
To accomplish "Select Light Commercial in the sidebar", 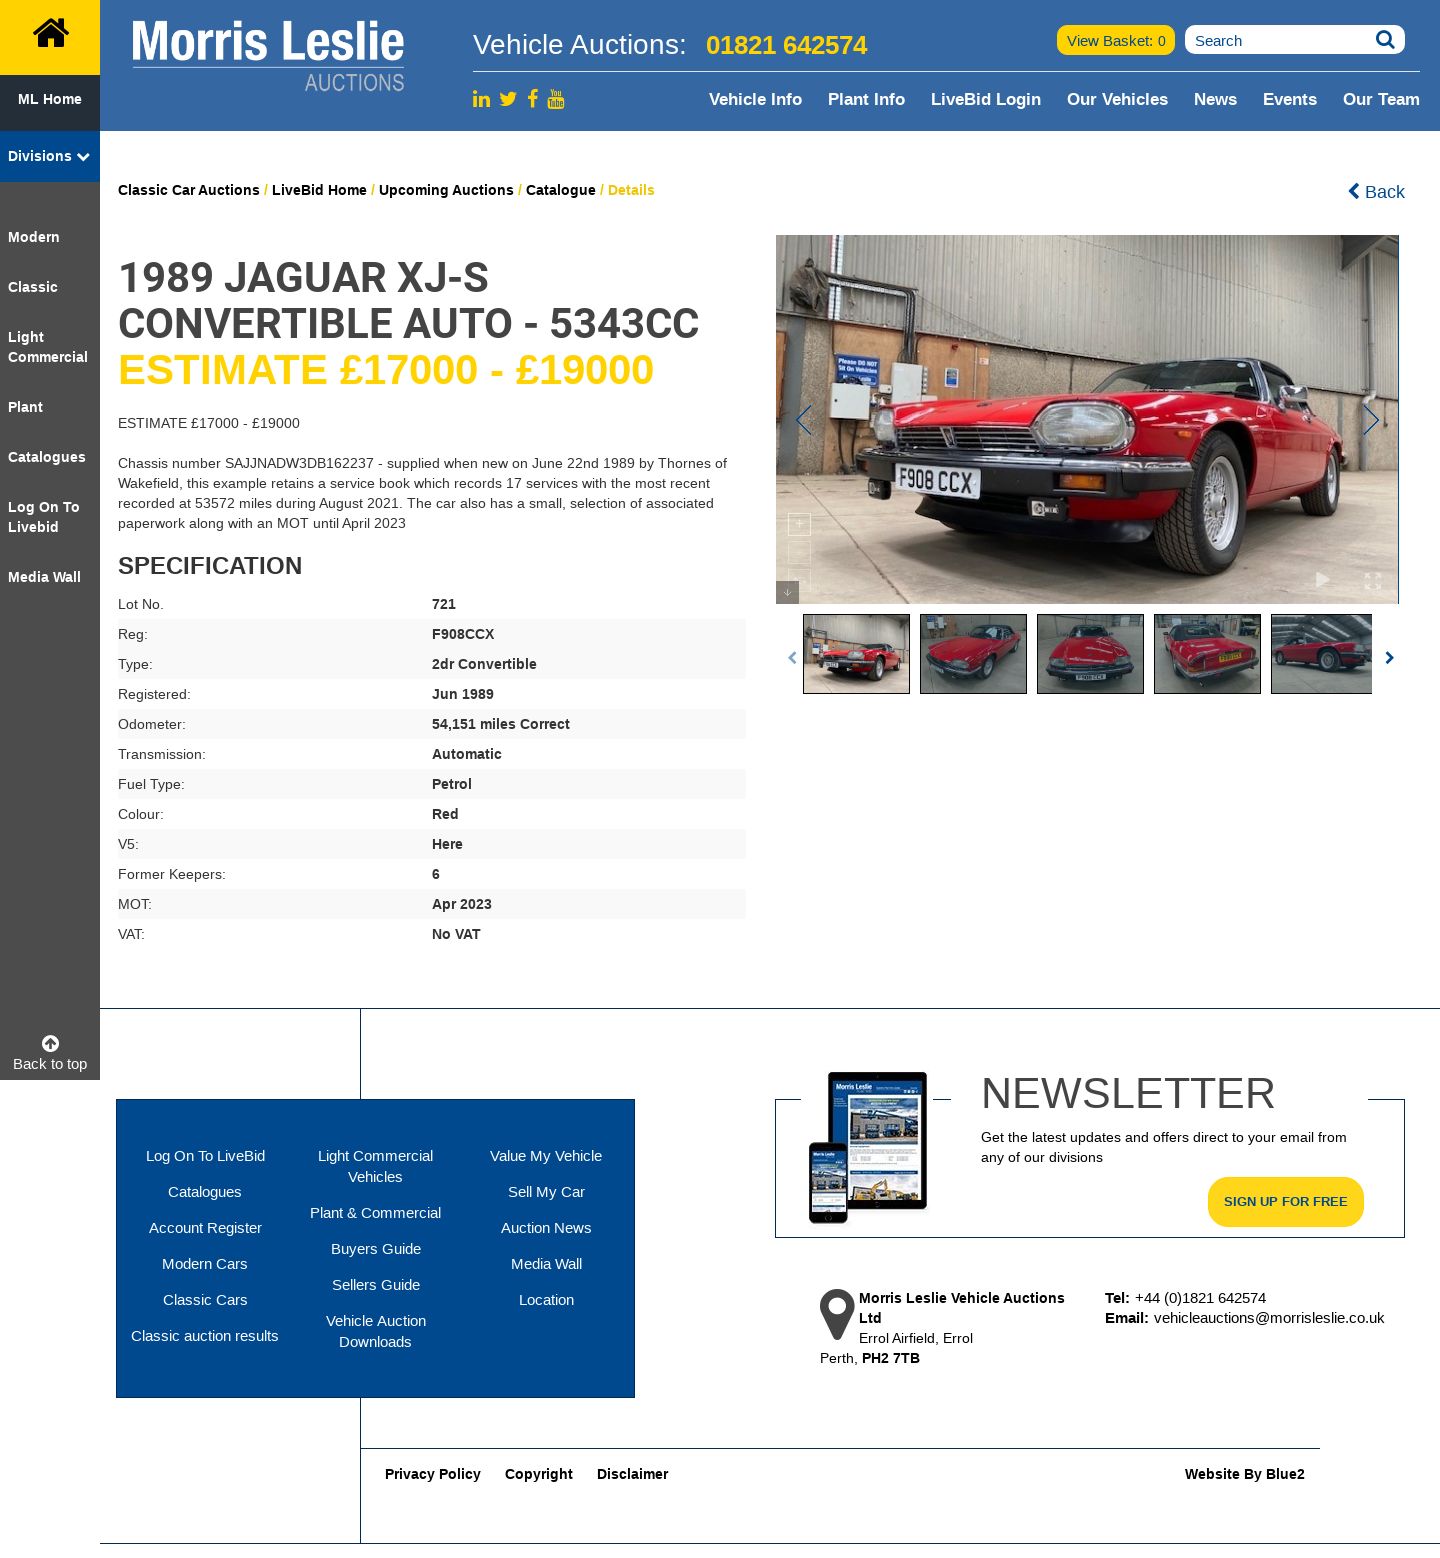I will click(x=48, y=347).
